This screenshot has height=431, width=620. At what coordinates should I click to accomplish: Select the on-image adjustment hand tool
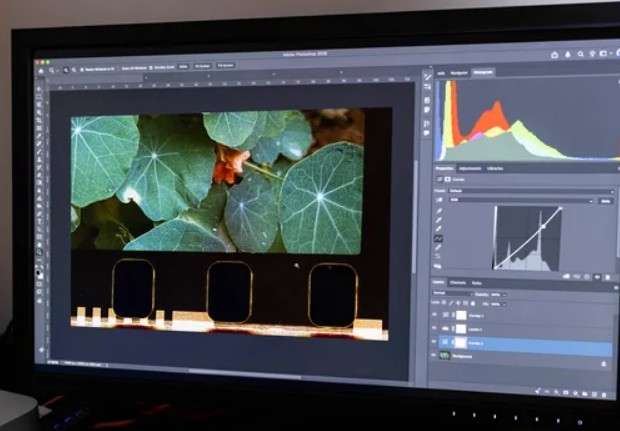439,200
